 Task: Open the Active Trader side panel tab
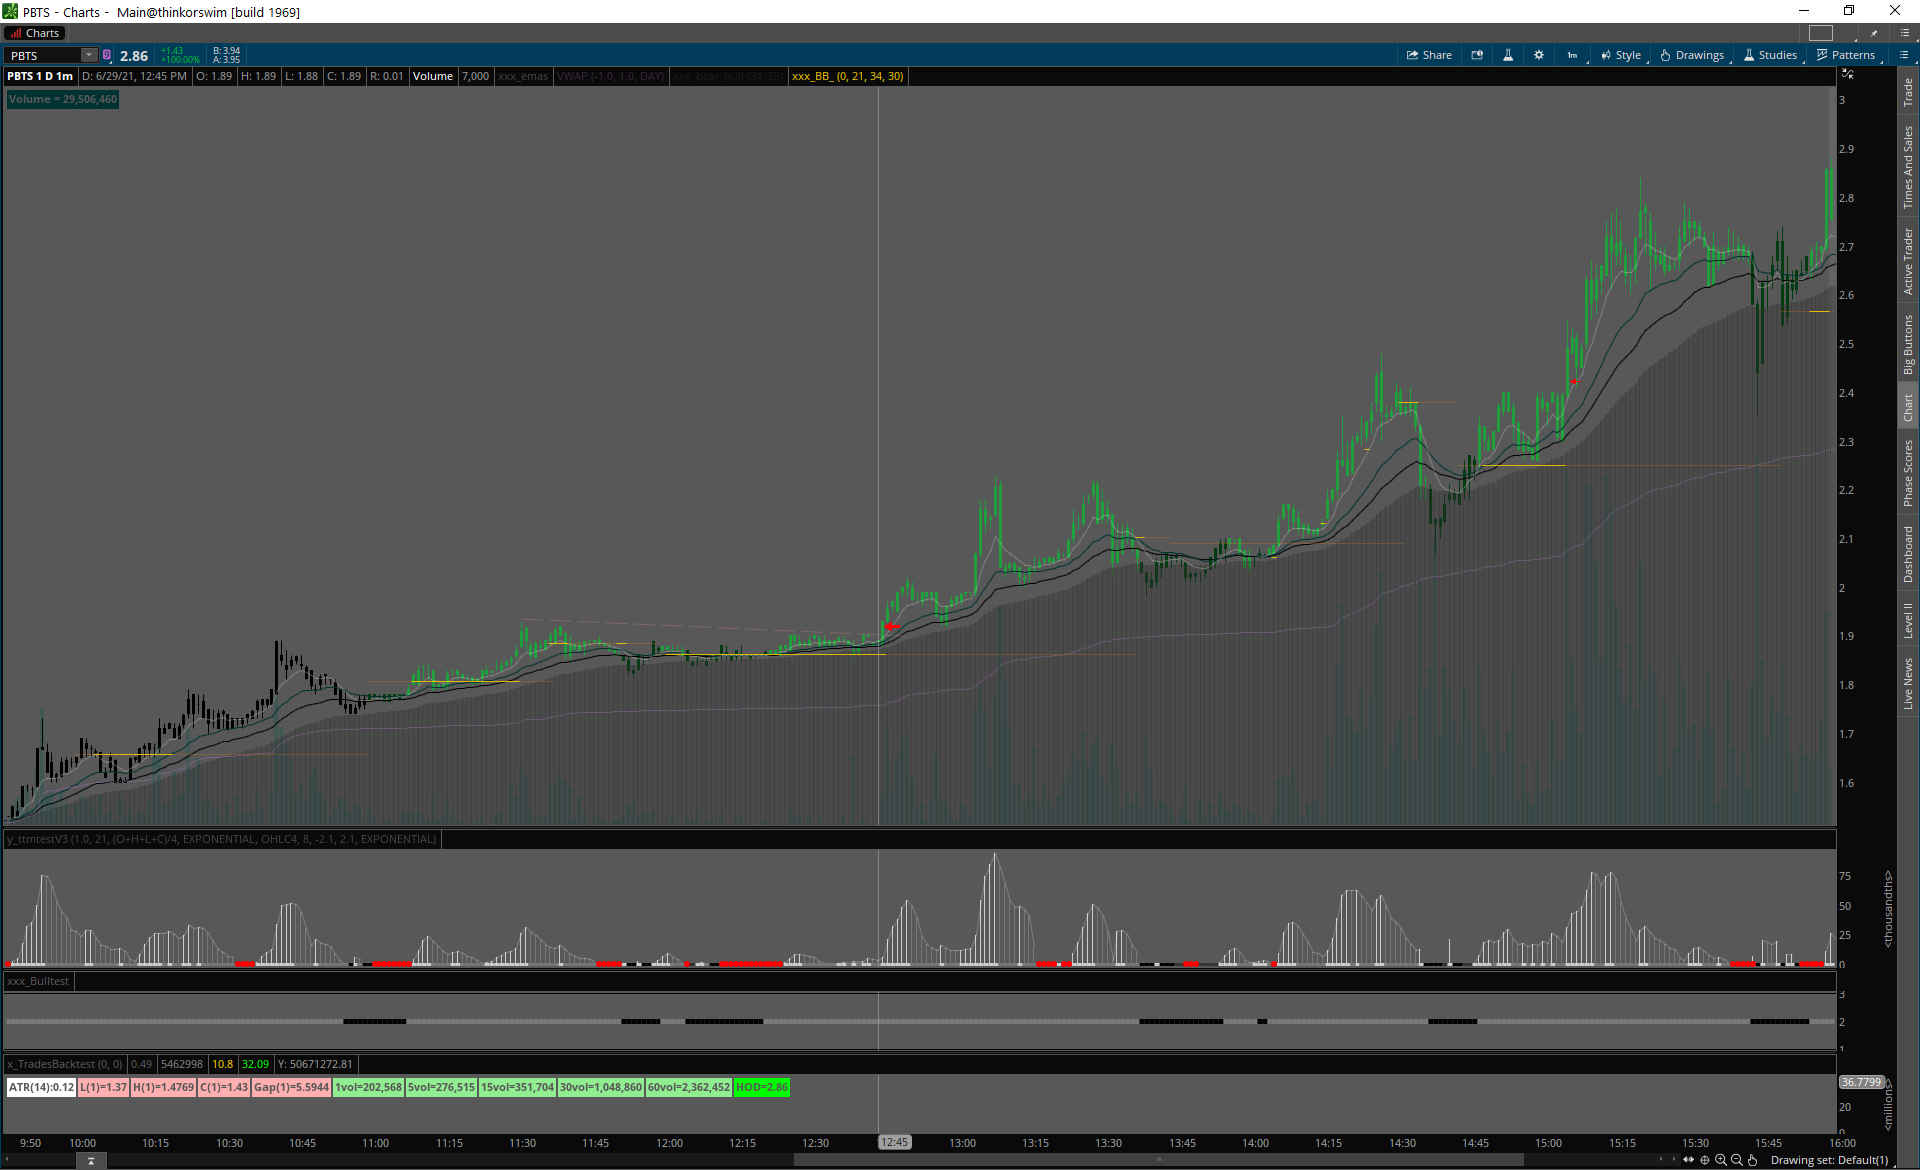(x=1908, y=262)
